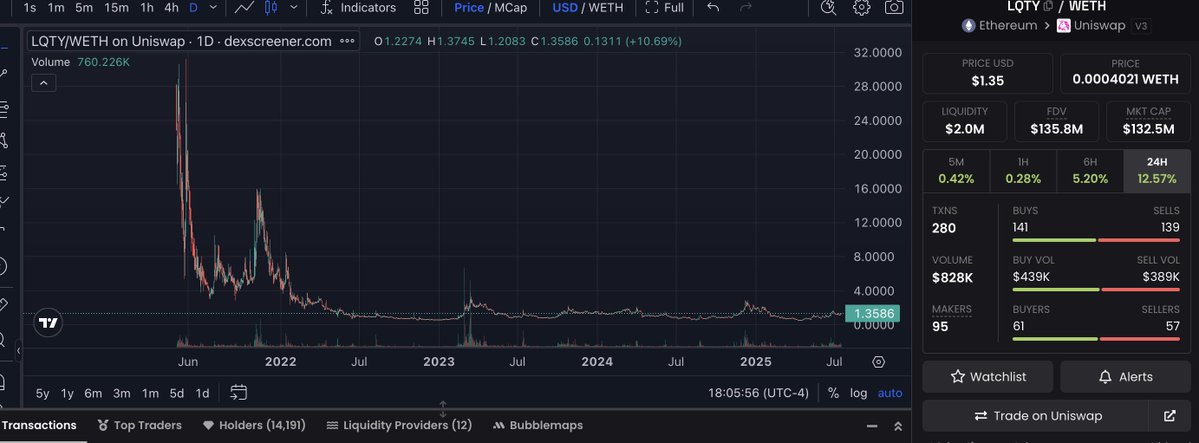Select 1H price change period
This screenshot has width=1199, height=443.
point(1023,171)
